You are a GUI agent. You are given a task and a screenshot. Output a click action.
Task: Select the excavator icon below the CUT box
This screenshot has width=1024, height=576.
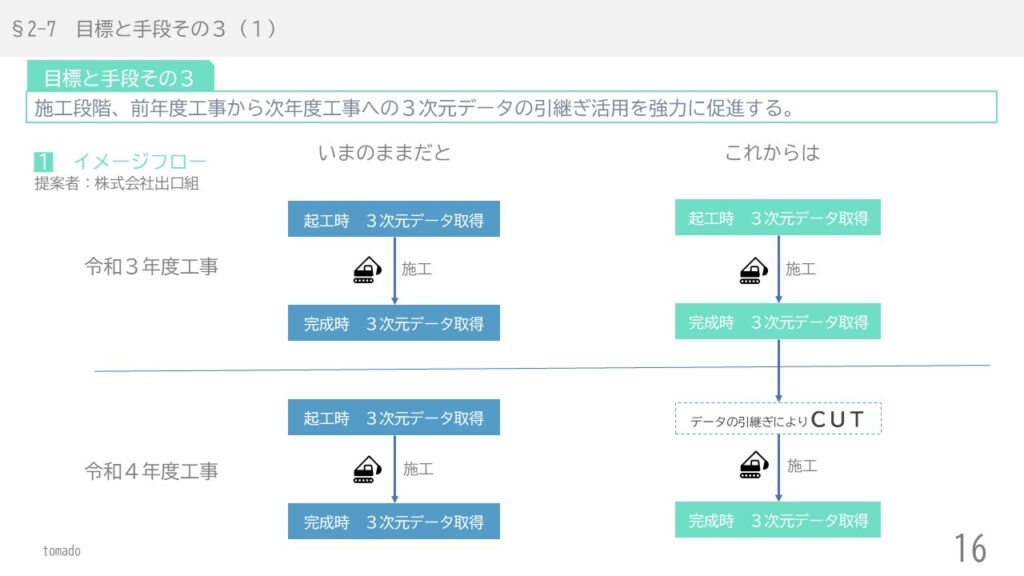click(x=753, y=465)
